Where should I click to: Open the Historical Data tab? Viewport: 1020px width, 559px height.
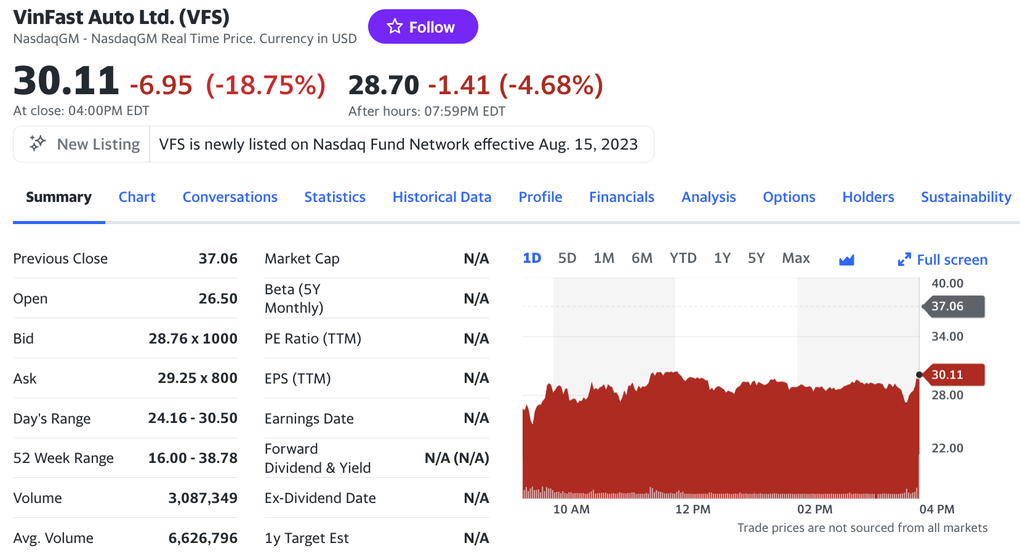tap(442, 197)
